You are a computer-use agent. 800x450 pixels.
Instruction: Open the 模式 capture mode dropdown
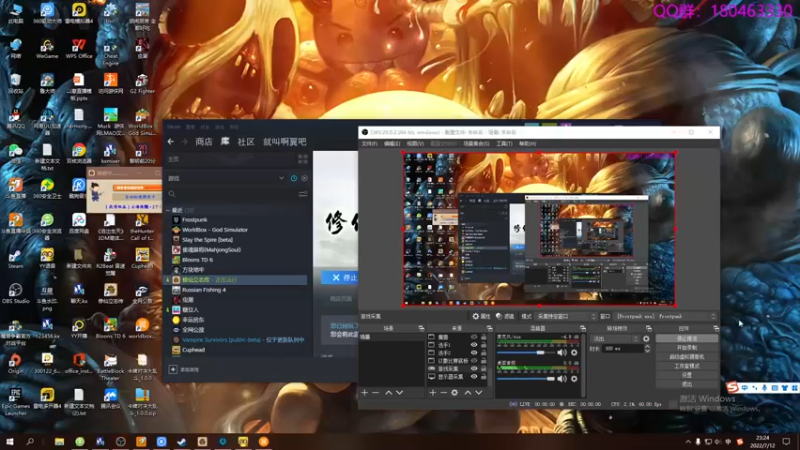click(x=565, y=316)
